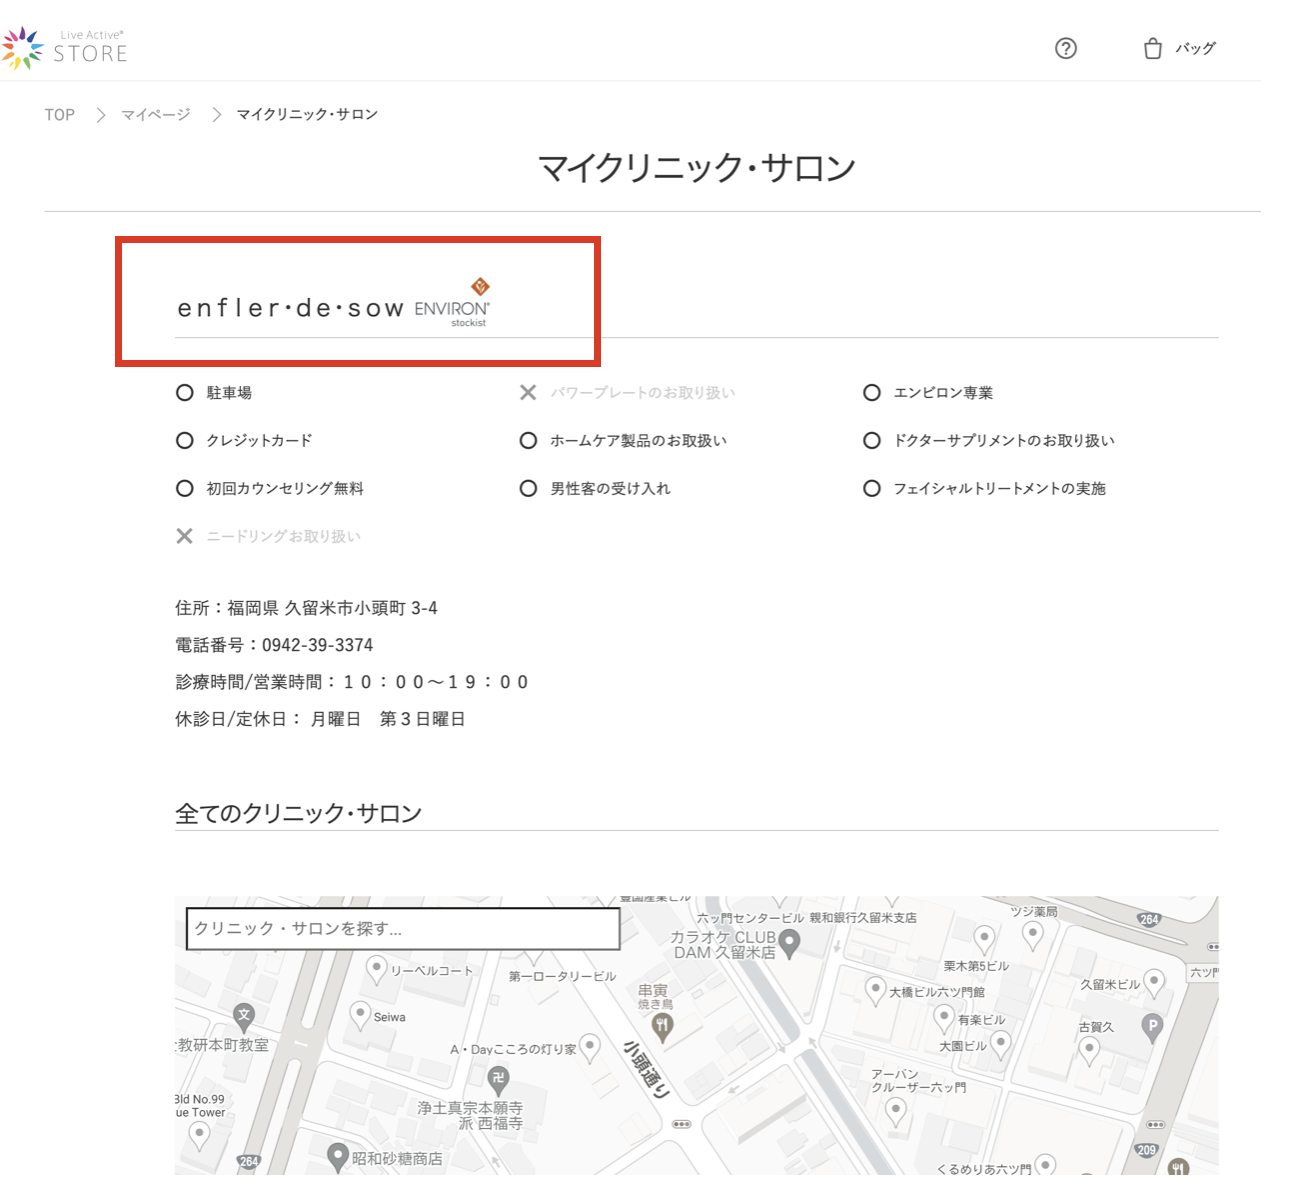1306x1186 pixels.
Task: Focus the クリニック・サロンを探す search field
Action: coord(402,929)
